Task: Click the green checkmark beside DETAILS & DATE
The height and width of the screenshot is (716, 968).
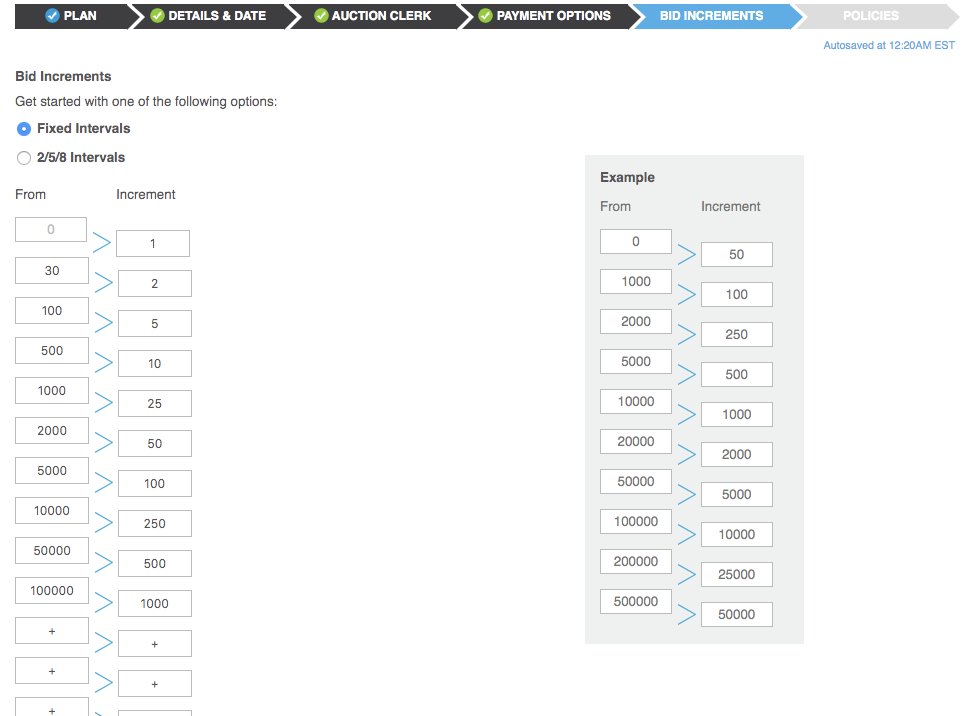Action: click(157, 15)
